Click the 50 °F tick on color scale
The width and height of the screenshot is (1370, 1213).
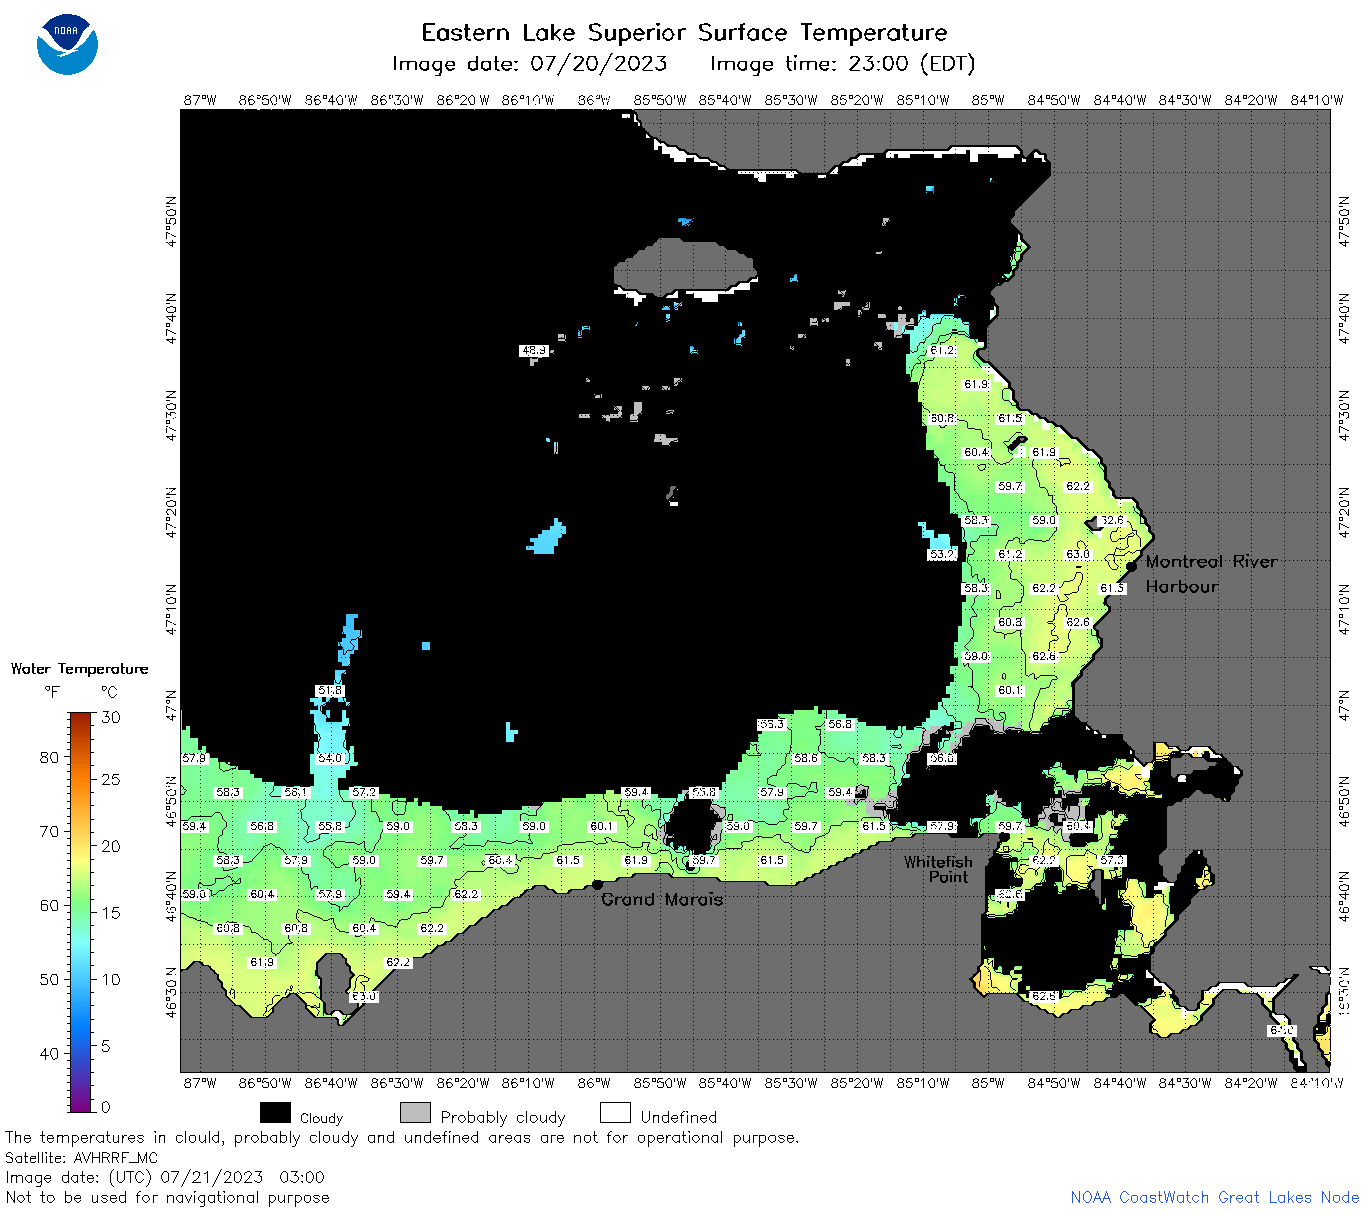50,979
